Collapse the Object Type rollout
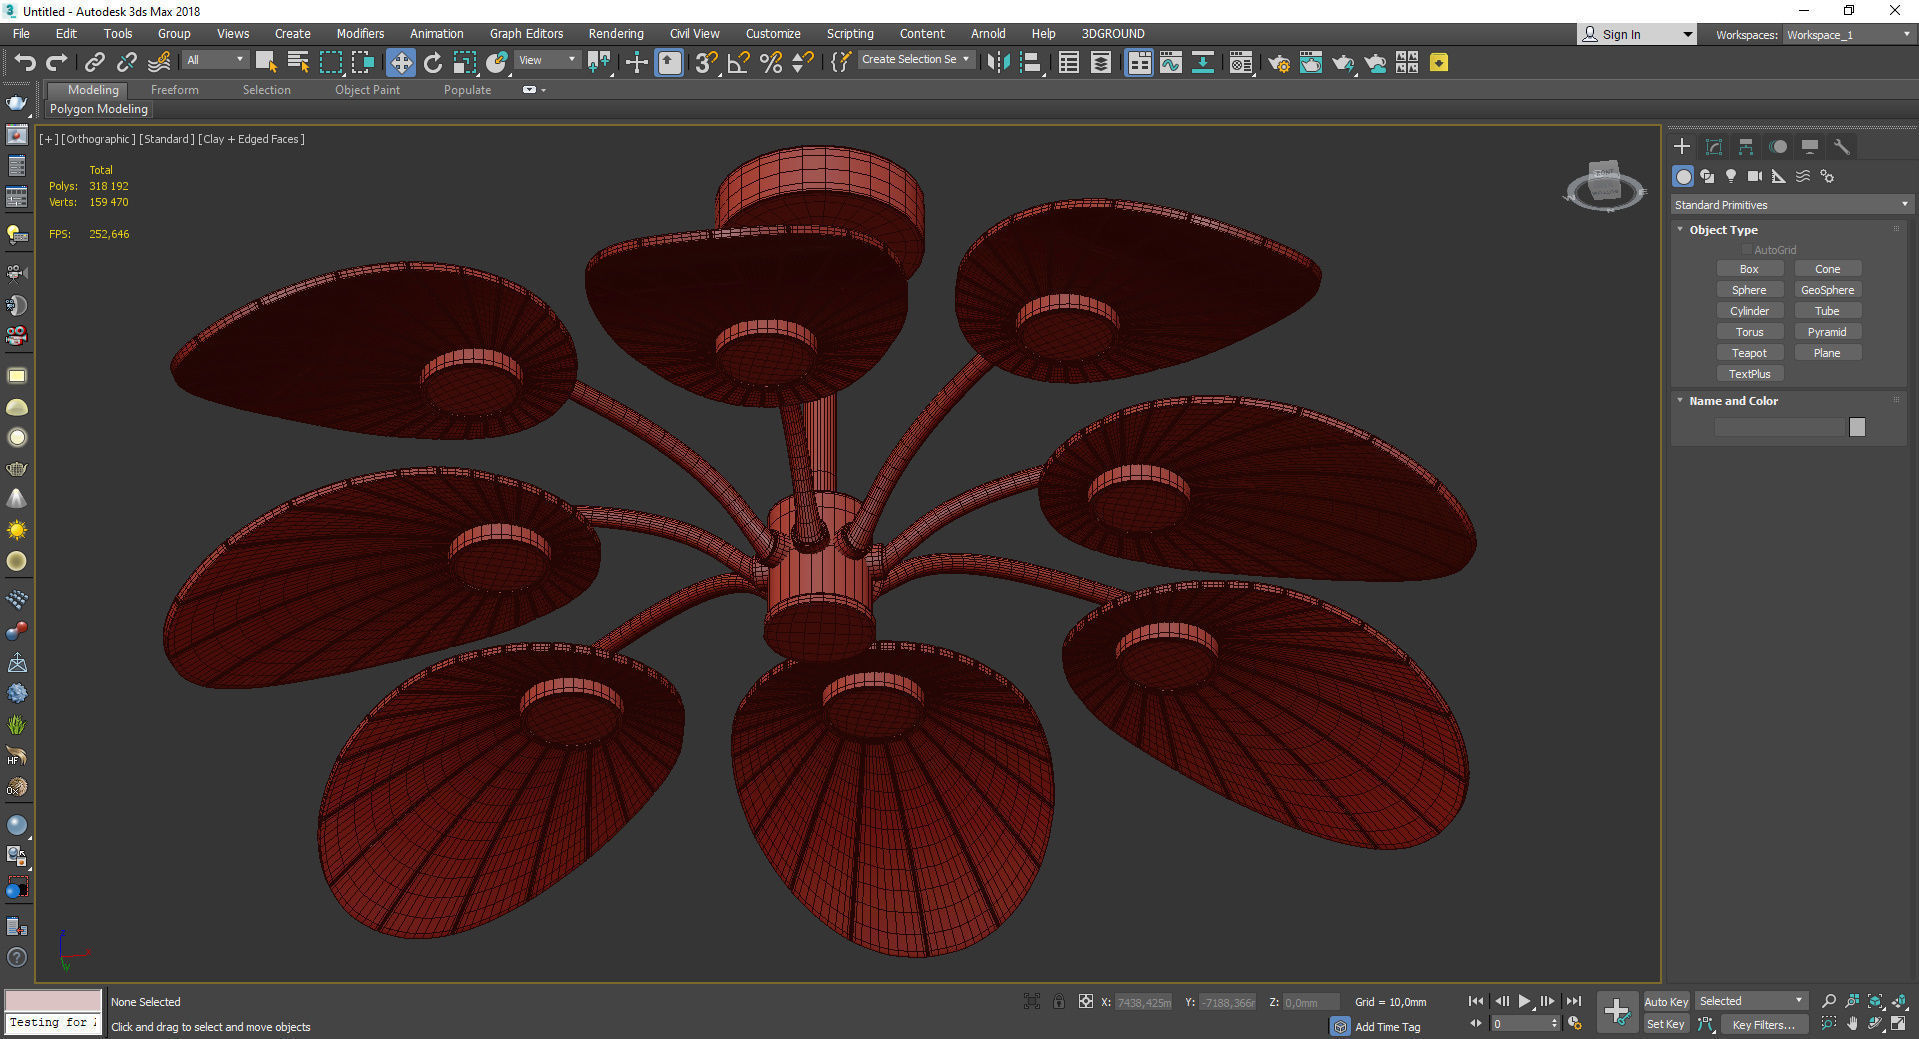1919x1039 pixels. point(1723,230)
